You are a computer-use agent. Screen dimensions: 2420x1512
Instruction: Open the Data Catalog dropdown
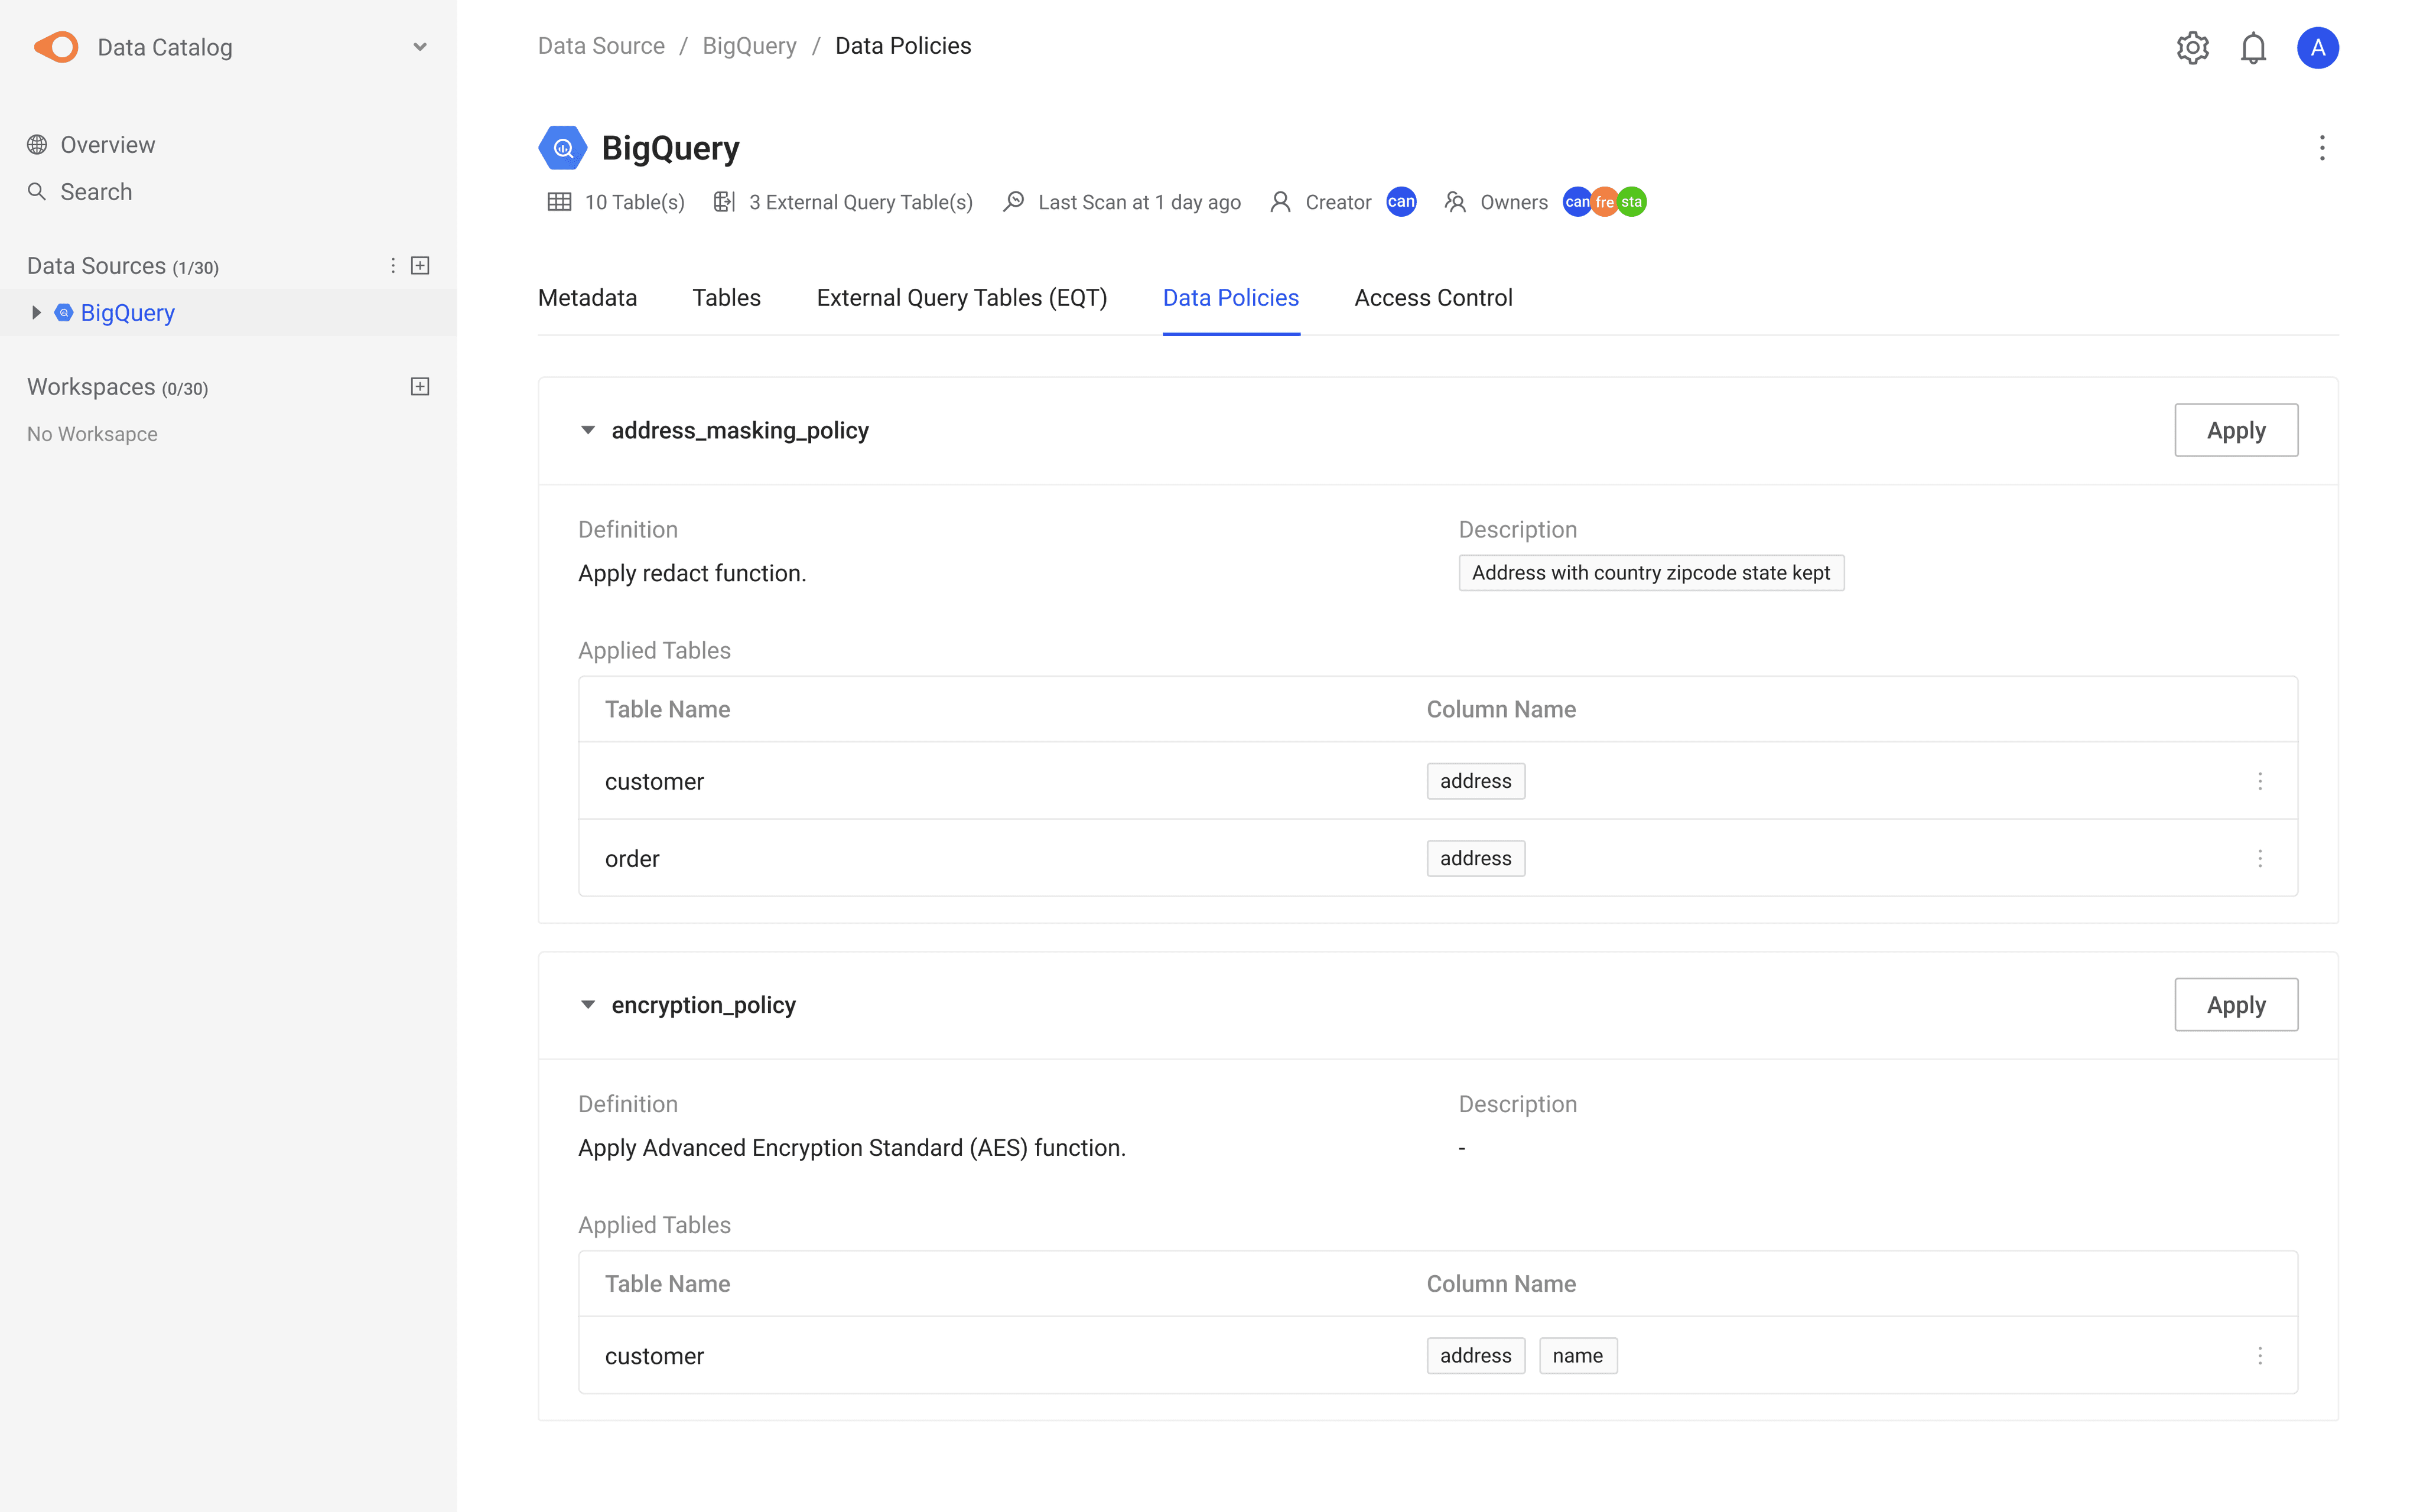420,47
